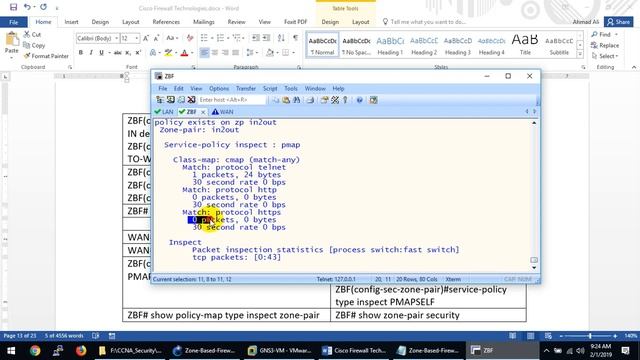Click the Undo arrow in Word's quick access toolbar
The image size is (640, 360).
[27, 7]
